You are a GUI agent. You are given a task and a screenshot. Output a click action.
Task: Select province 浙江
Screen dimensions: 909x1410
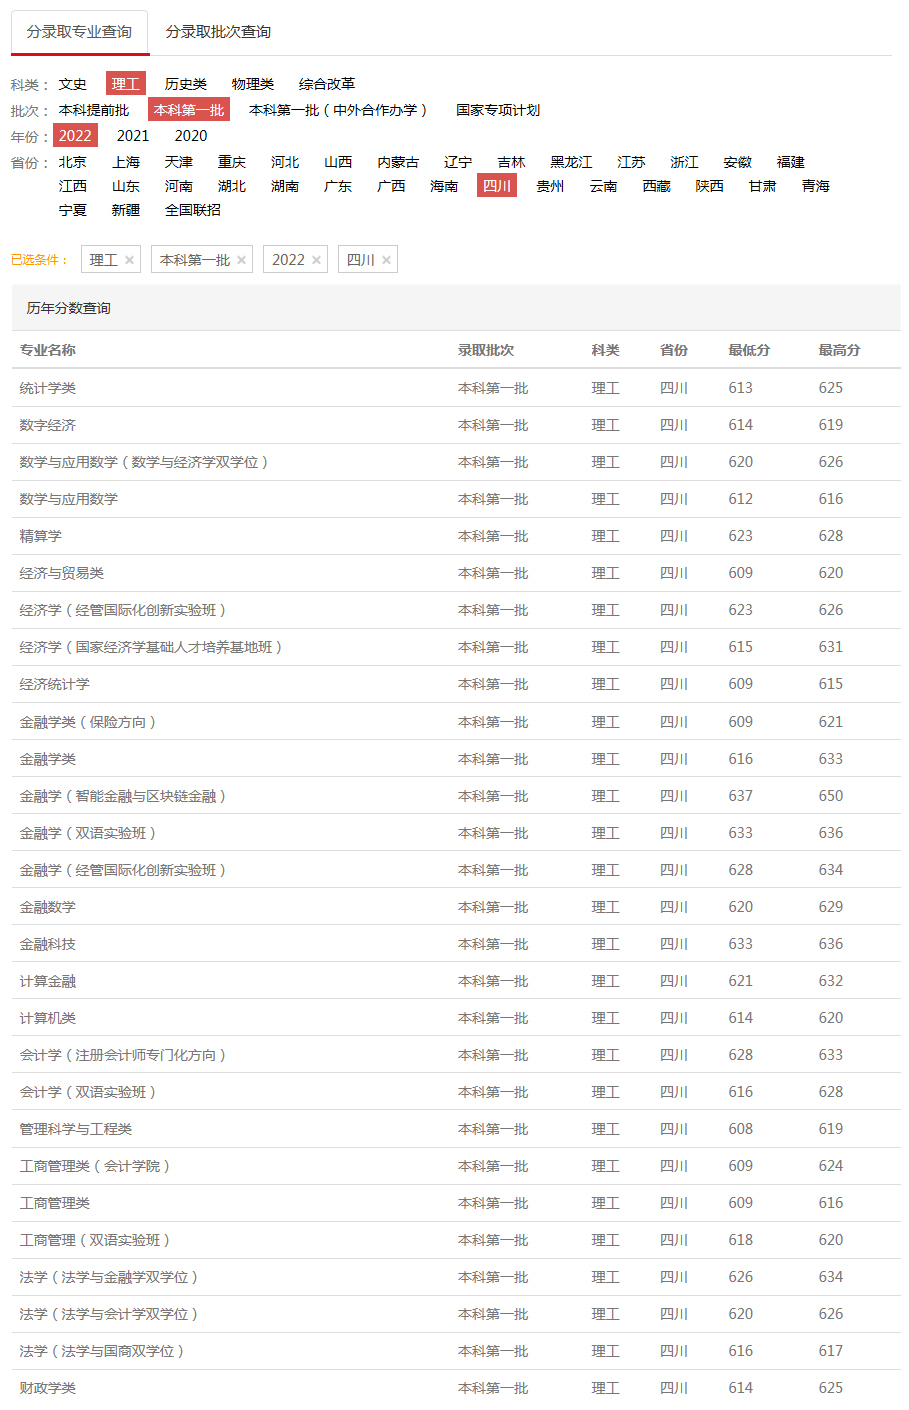pyautogui.click(x=684, y=162)
